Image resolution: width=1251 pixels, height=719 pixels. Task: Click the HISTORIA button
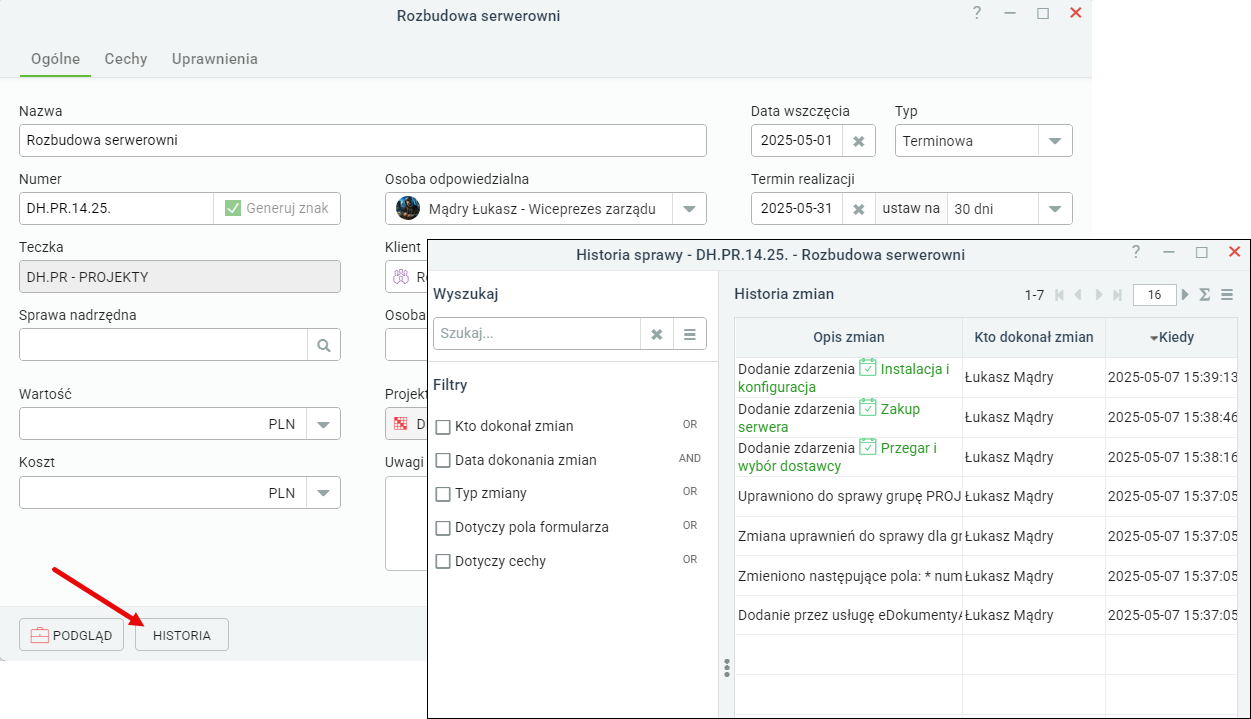(x=182, y=635)
